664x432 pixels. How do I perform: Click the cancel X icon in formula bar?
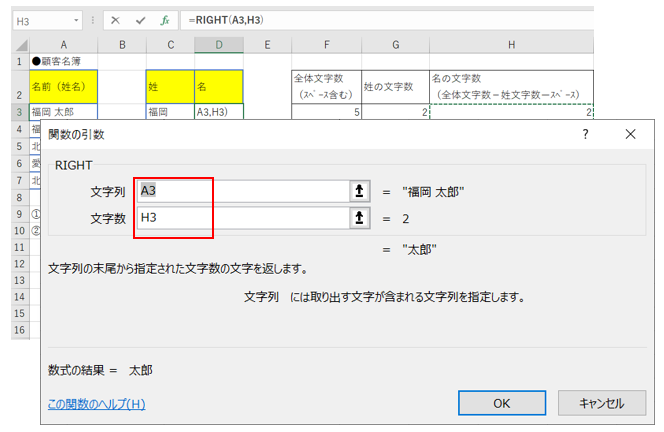pyautogui.click(x=116, y=20)
